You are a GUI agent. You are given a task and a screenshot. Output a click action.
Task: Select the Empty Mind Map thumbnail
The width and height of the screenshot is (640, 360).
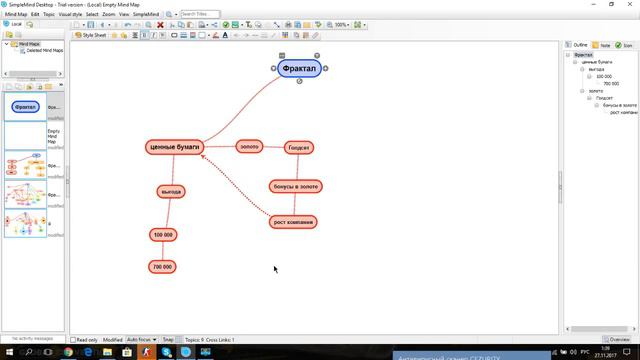pos(25,136)
